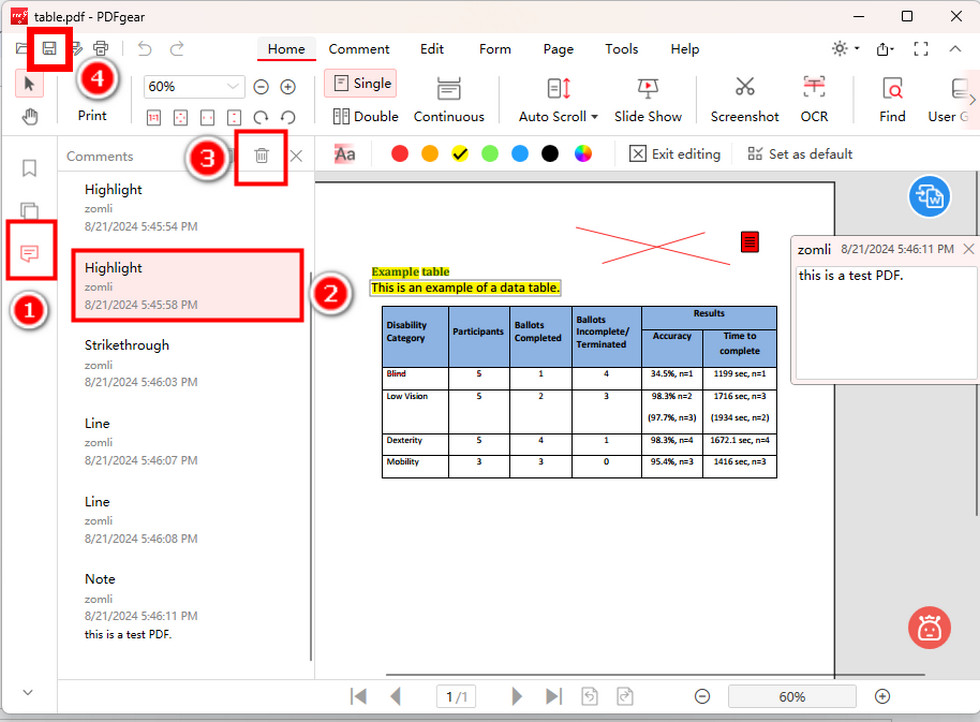Open the Comments sidebar panel icon

[29, 251]
